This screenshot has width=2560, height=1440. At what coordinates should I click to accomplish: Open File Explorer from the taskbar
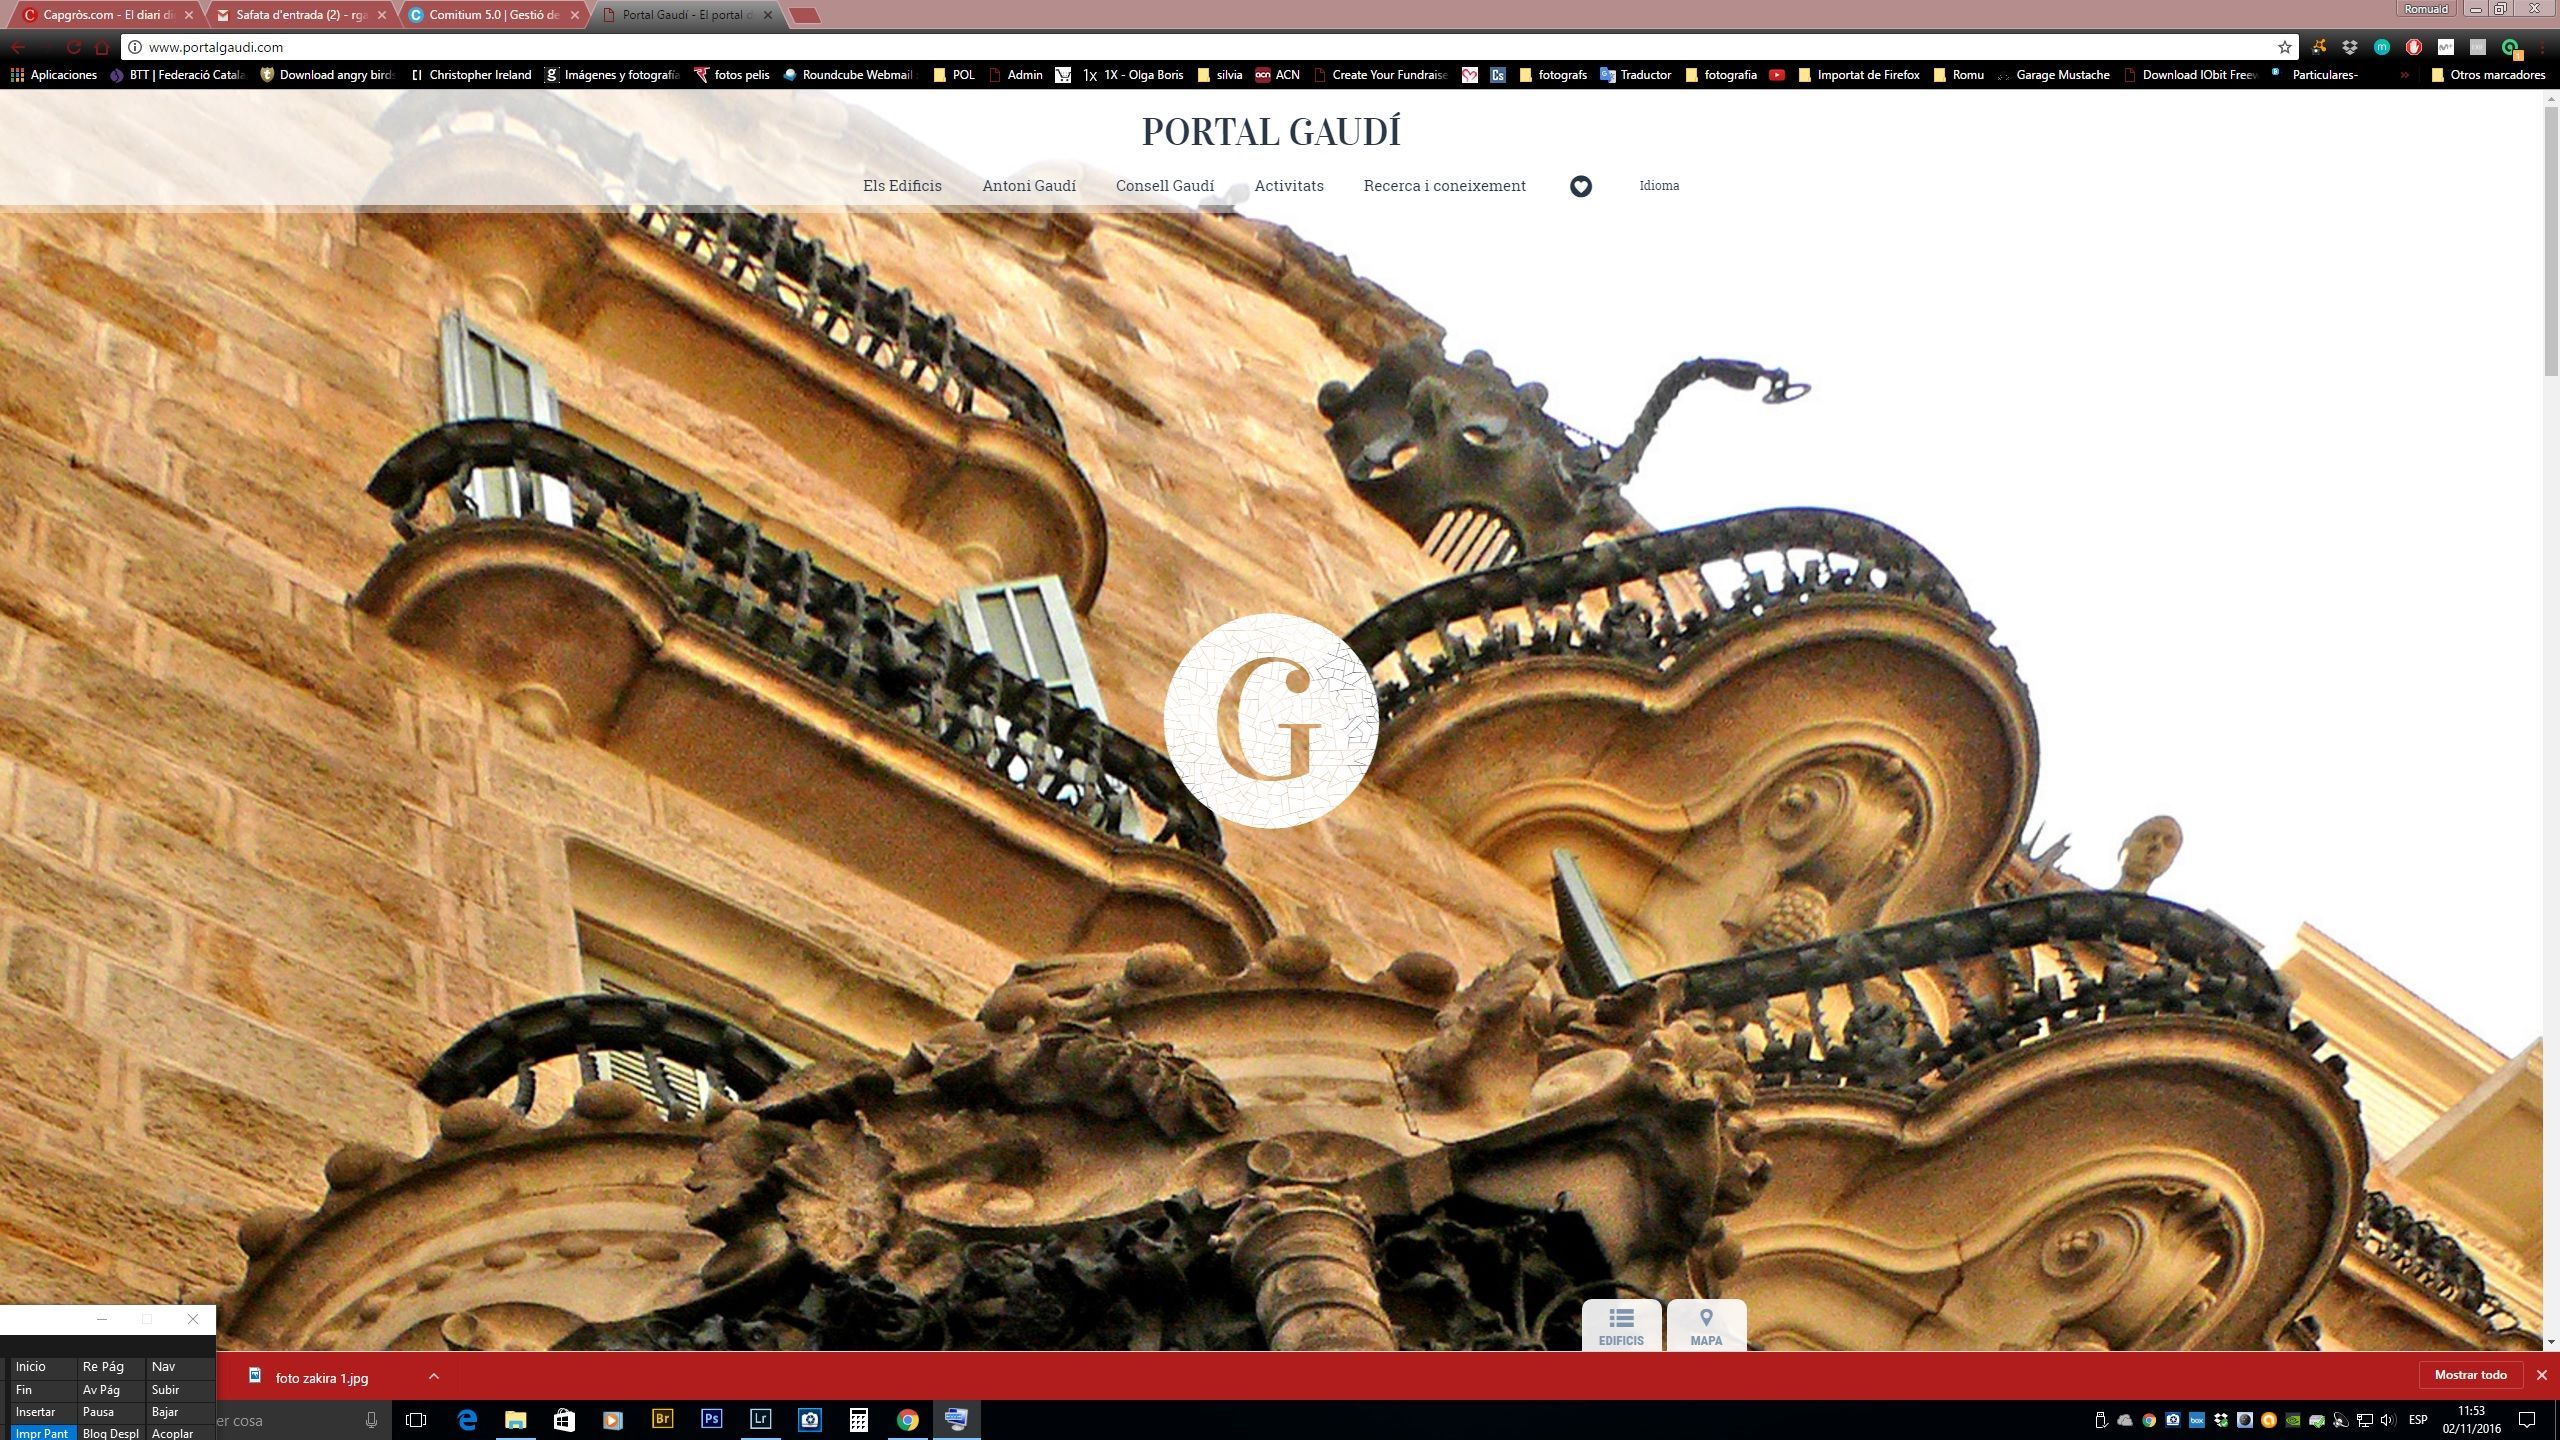(515, 1419)
